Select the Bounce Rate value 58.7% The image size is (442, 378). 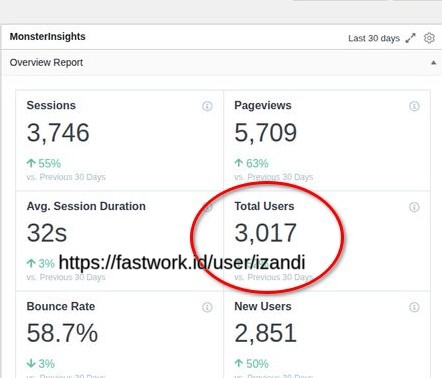click(62, 333)
